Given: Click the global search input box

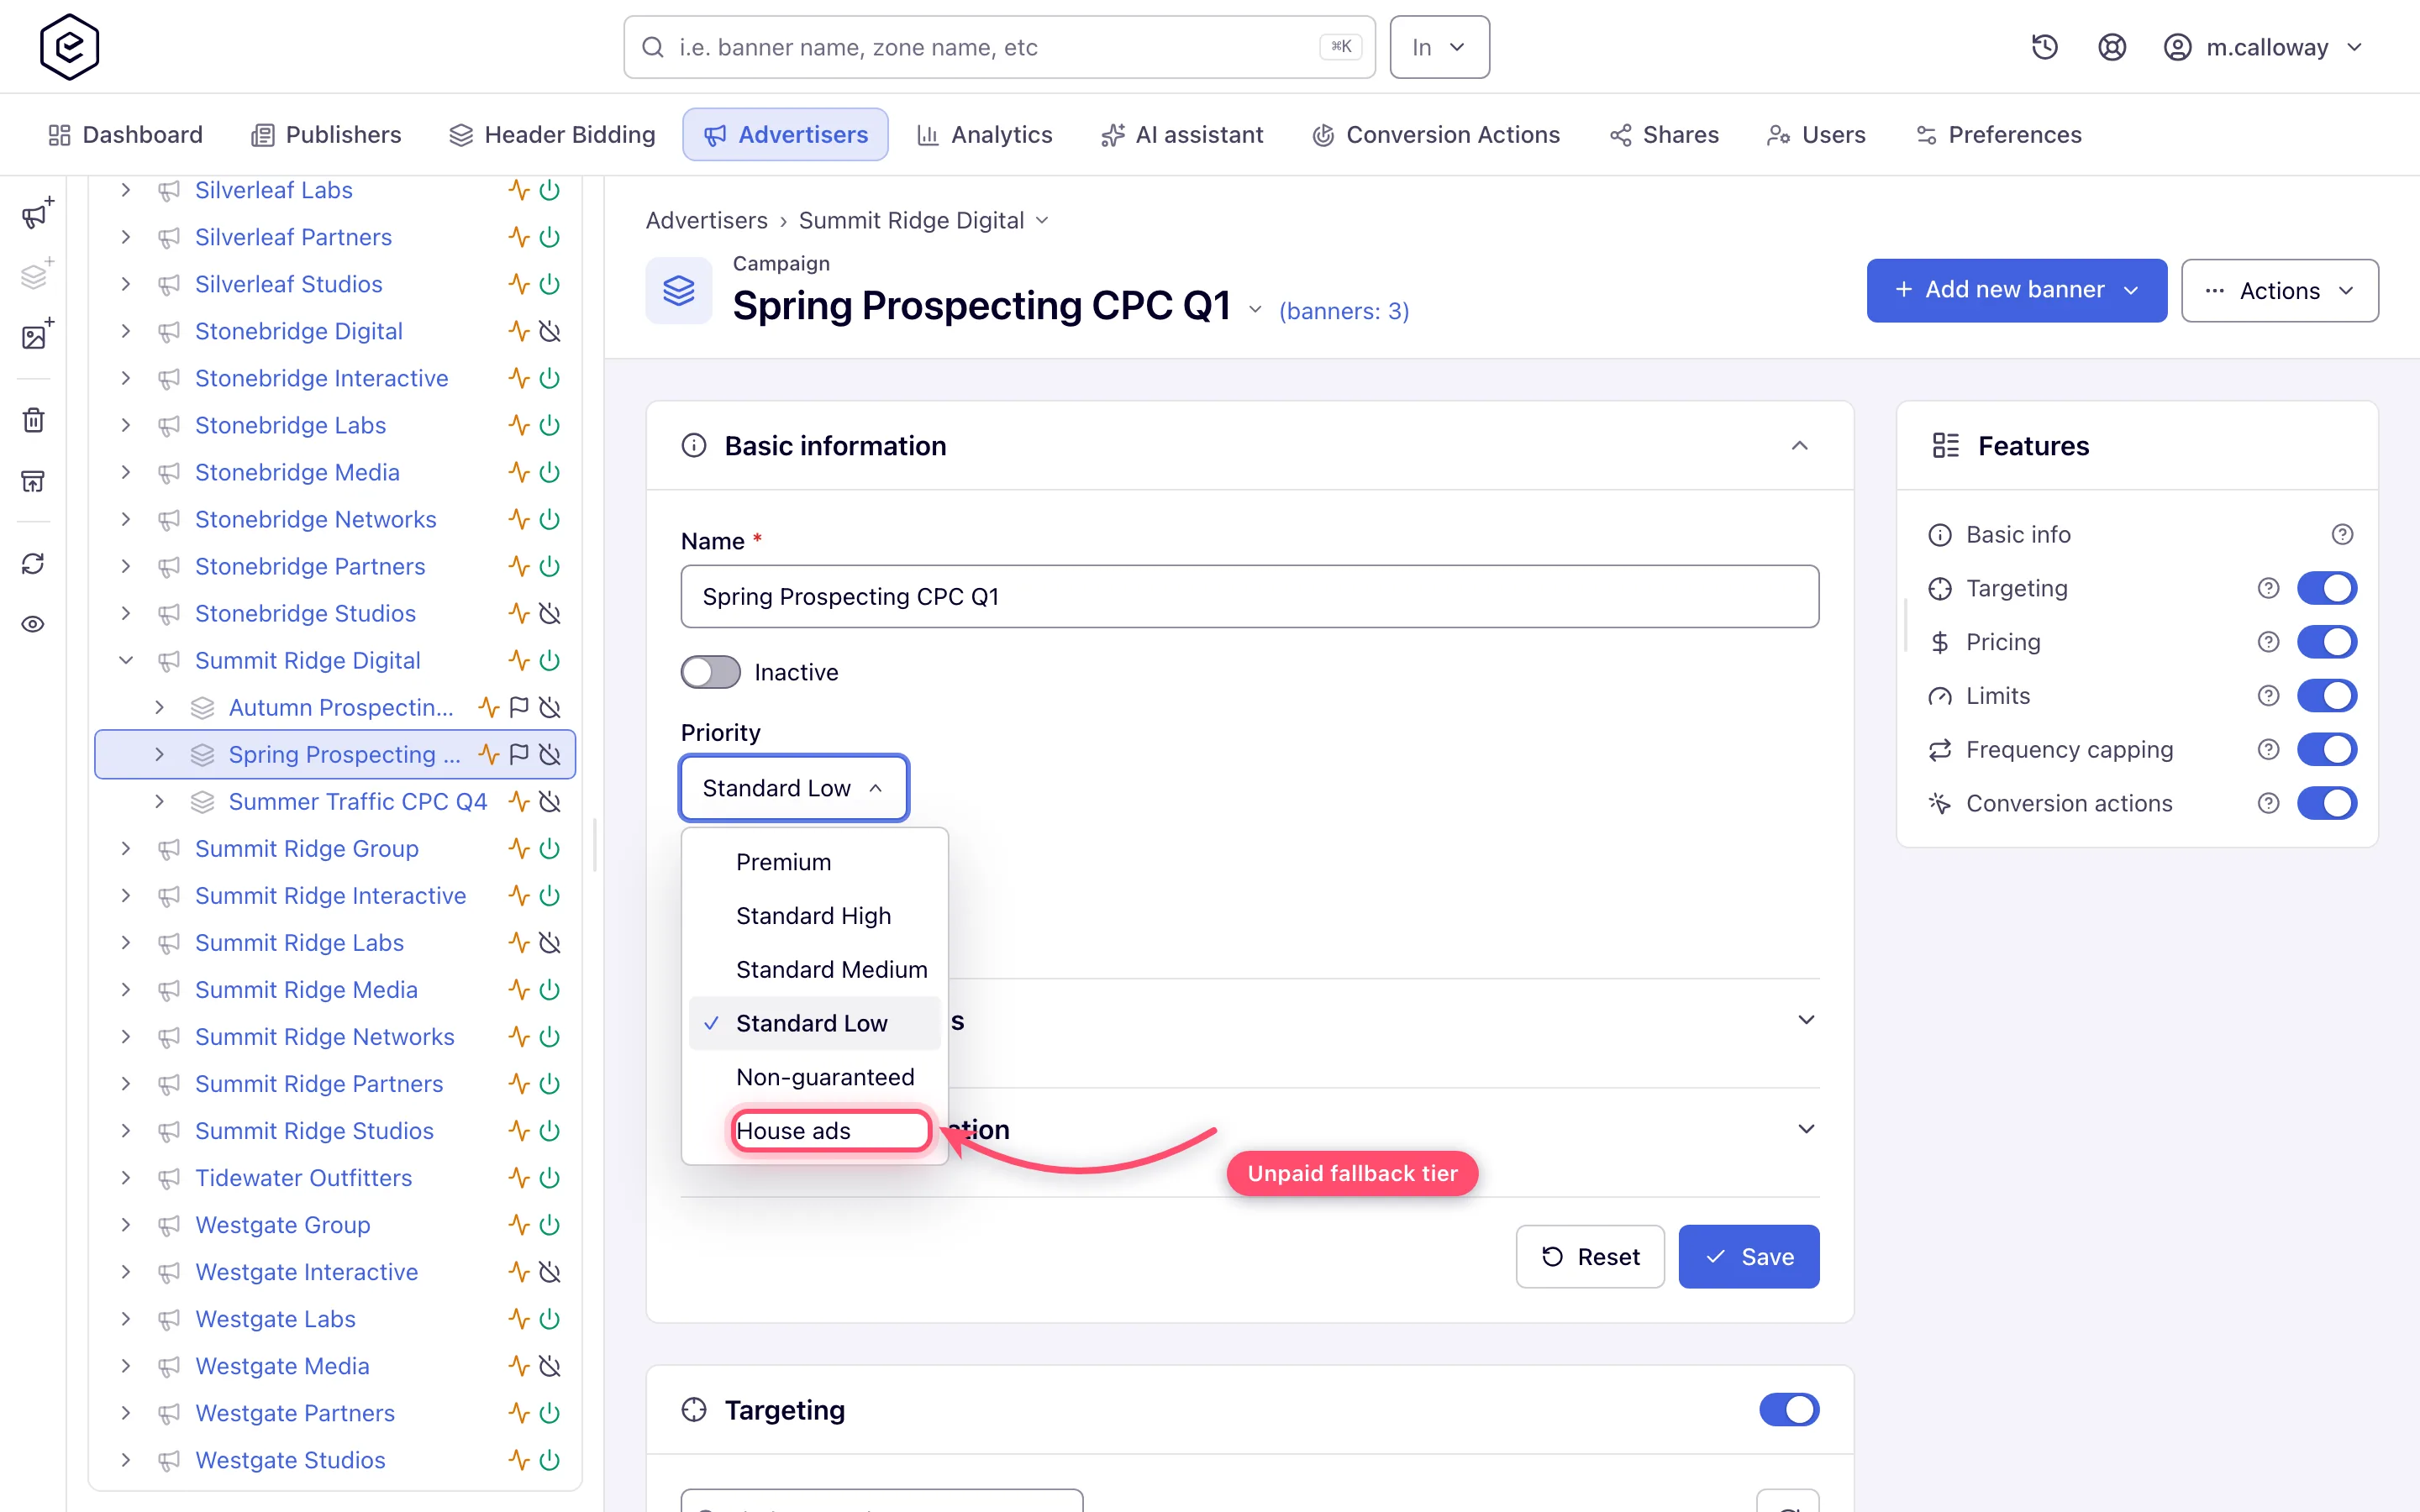Looking at the screenshot, I should tap(999, 47).
